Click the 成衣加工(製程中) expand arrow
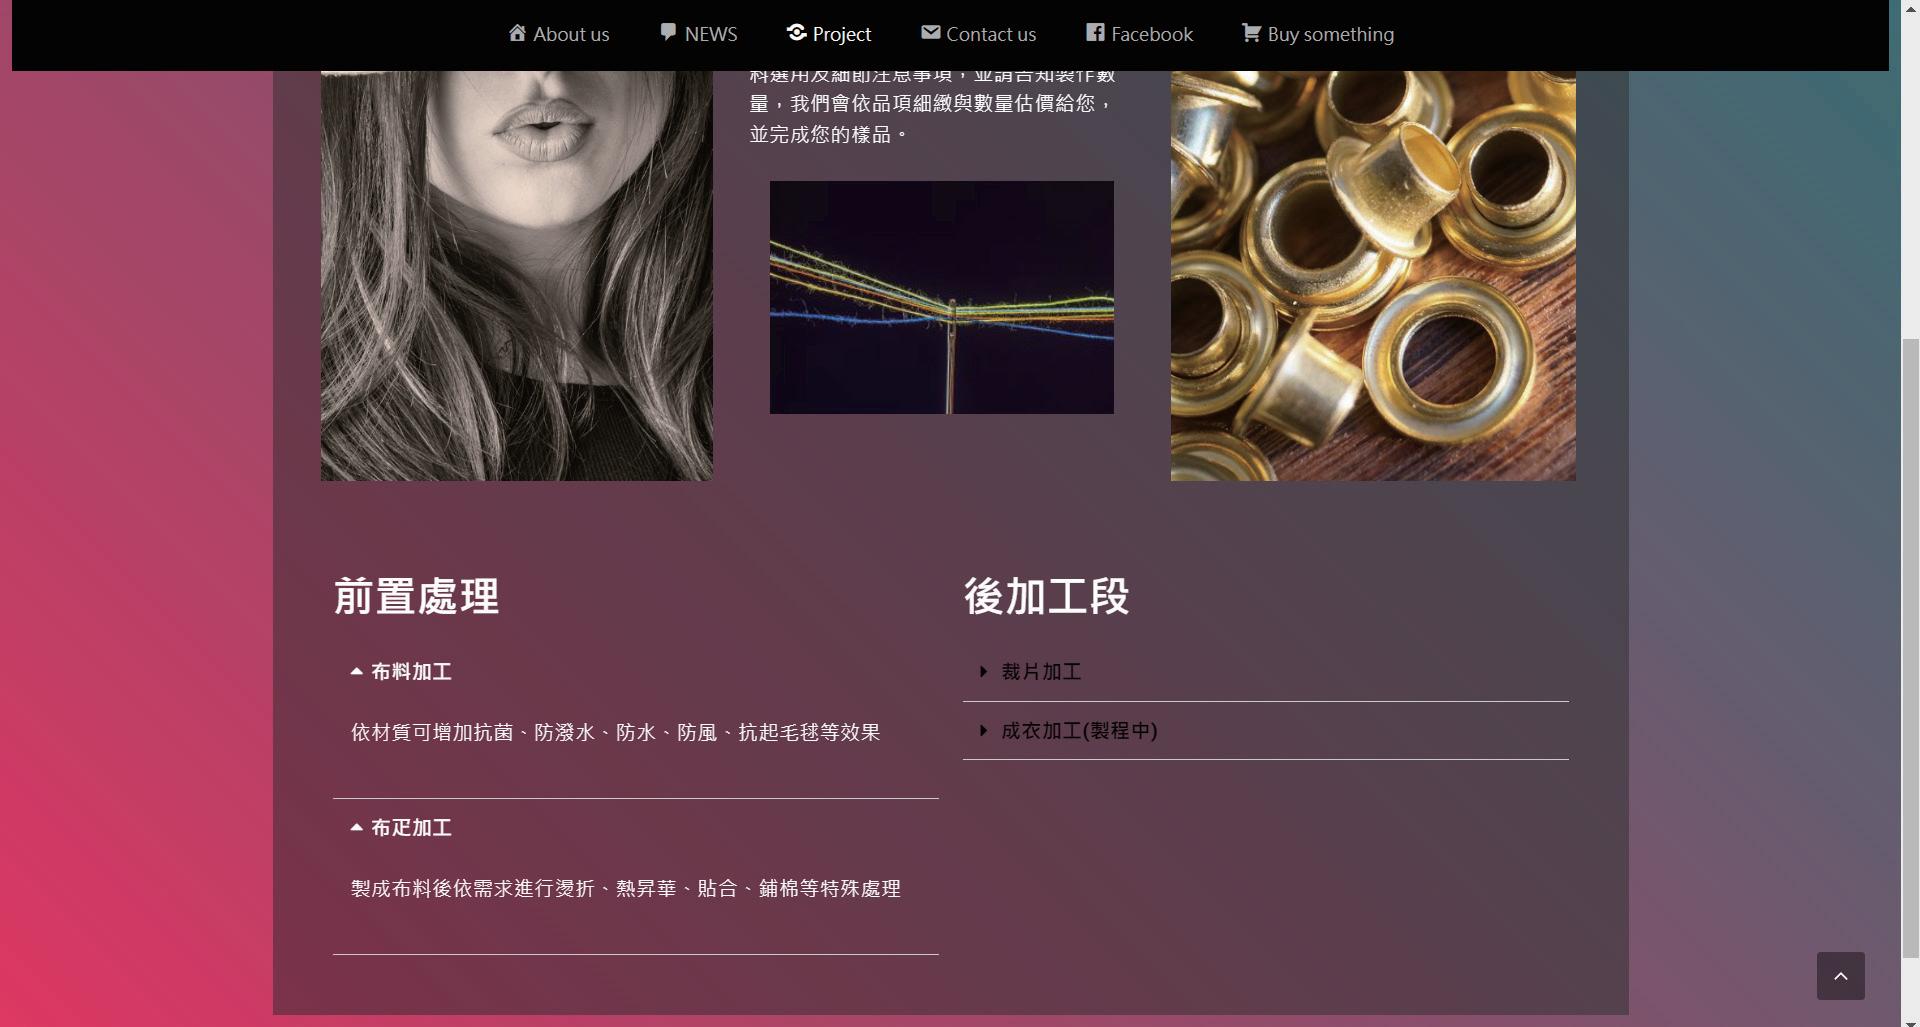Image resolution: width=1920 pixels, height=1027 pixels. (984, 731)
